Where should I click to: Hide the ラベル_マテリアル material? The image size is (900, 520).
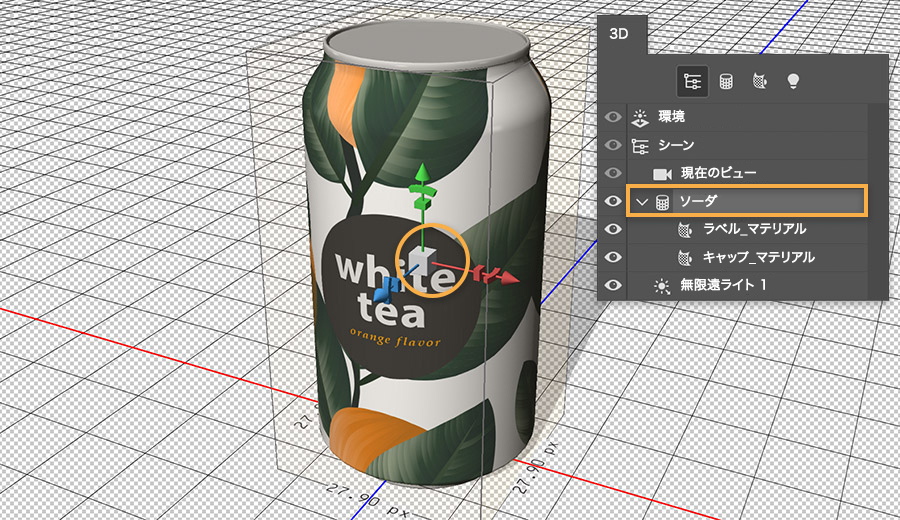tap(612, 229)
